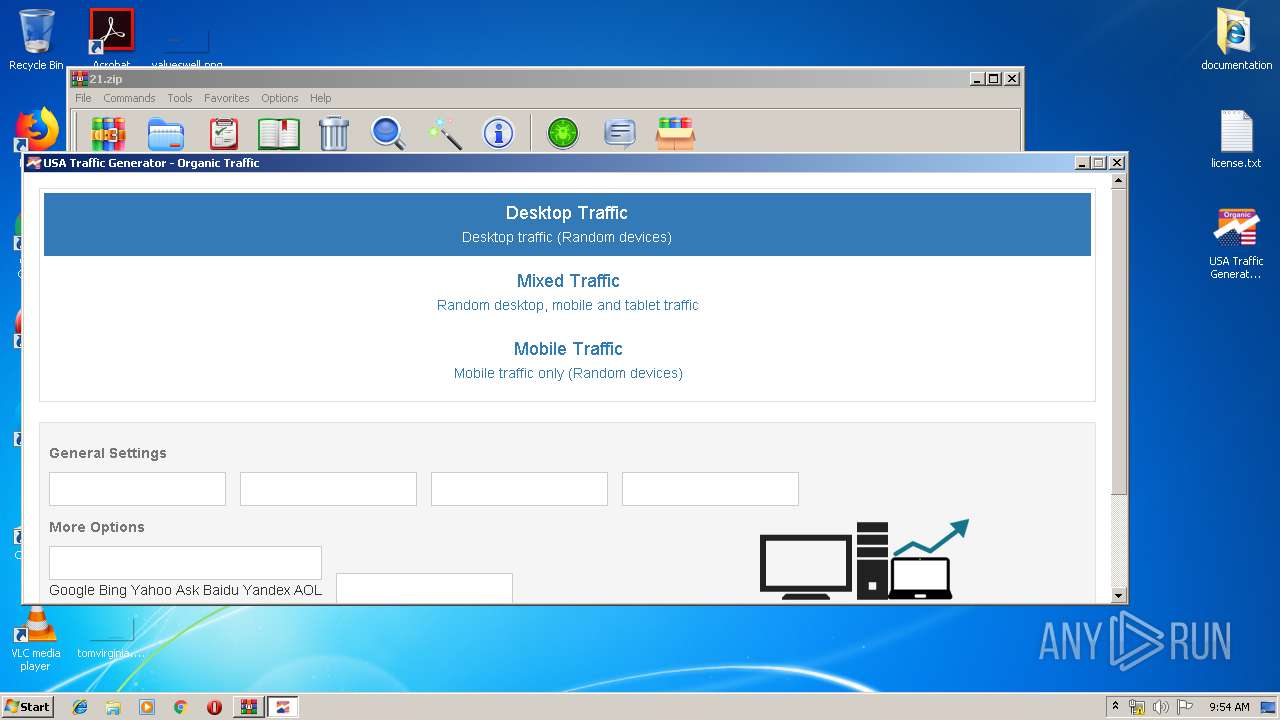Image resolution: width=1280 pixels, height=720 pixels.
Task: Open Windows Media Player from the taskbar
Action: coord(147,707)
